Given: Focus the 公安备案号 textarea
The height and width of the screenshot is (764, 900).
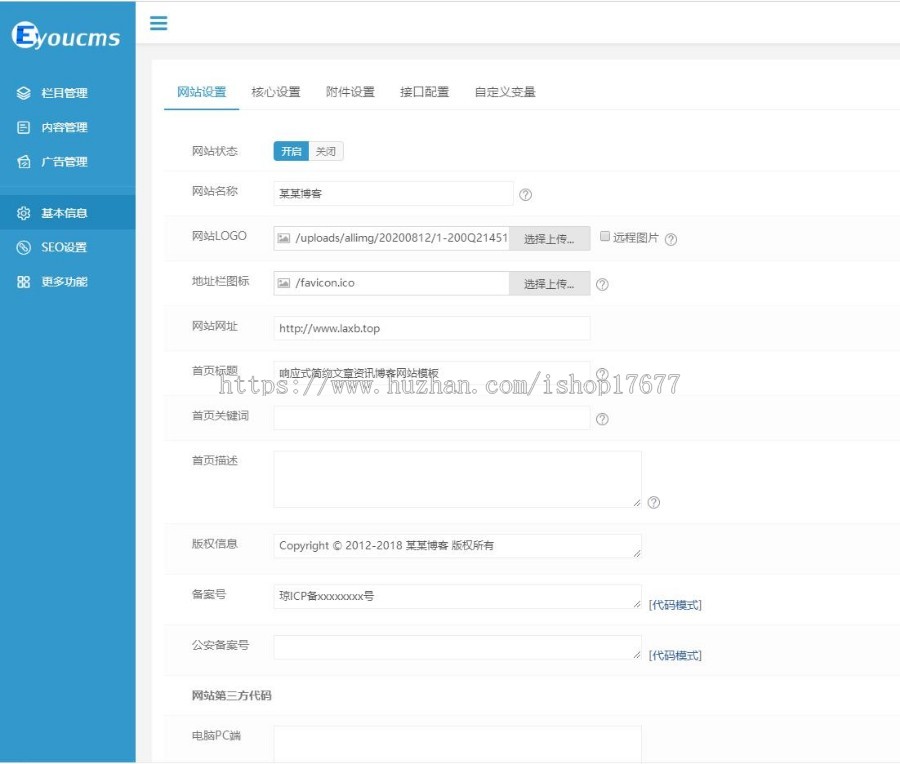Looking at the screenshot, I should 457,647.
